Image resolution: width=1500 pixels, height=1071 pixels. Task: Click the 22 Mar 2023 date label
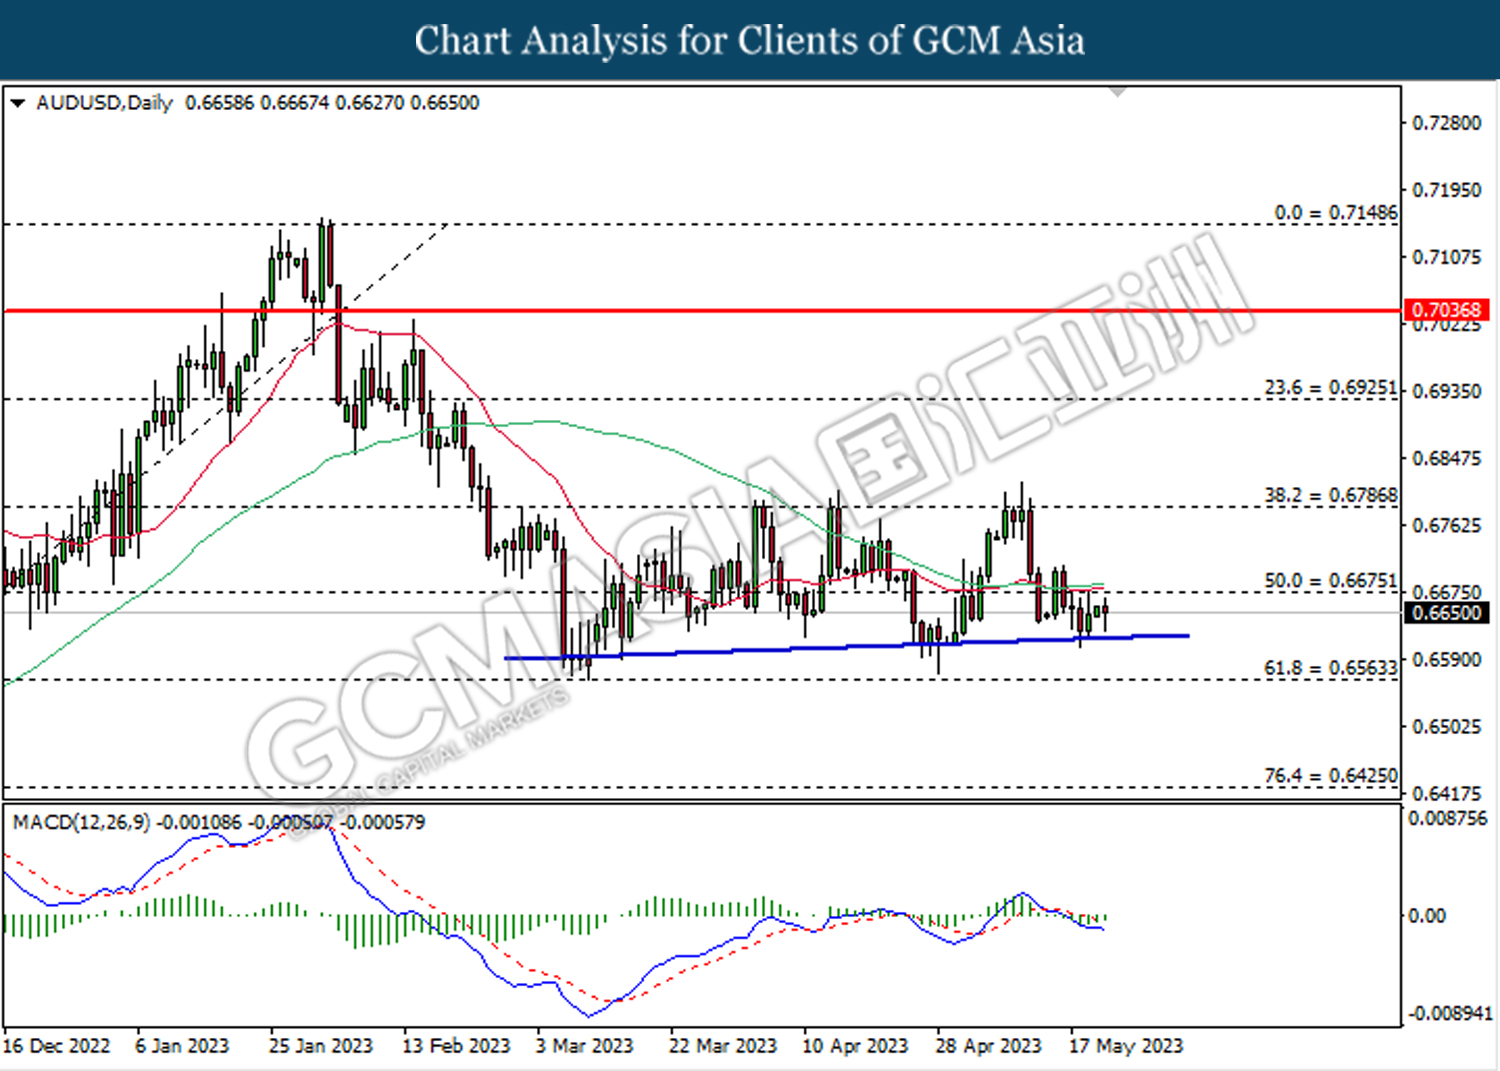click(722, 1046)
